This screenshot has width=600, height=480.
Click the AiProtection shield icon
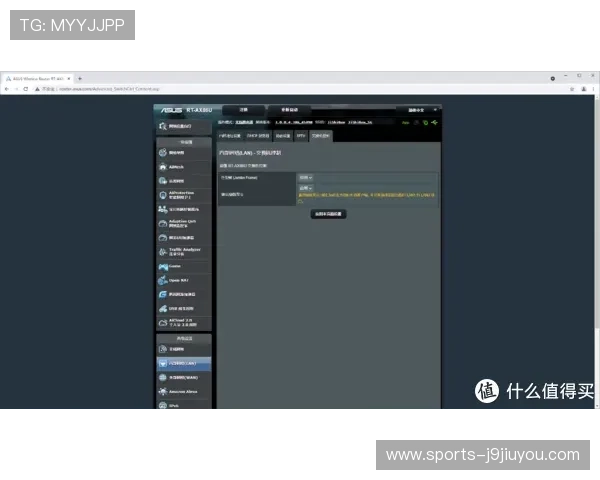coord(163,194)
